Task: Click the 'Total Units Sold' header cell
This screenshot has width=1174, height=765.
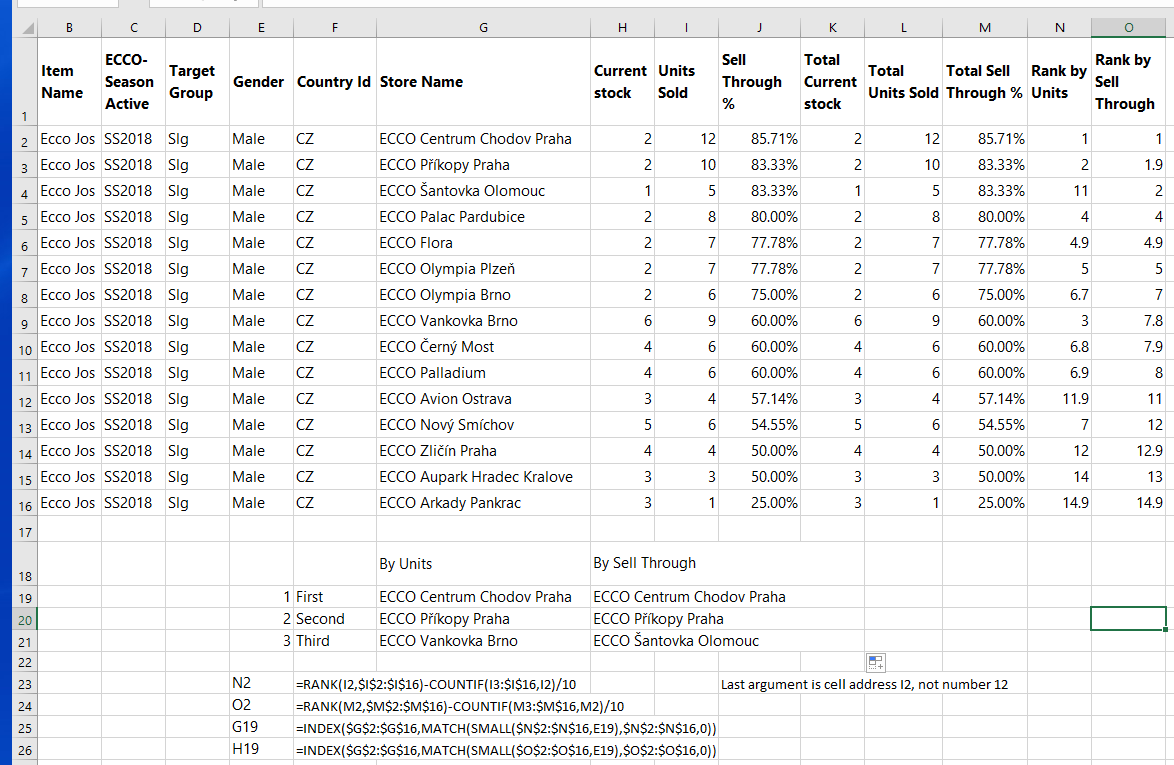Action: click(903, 82)
